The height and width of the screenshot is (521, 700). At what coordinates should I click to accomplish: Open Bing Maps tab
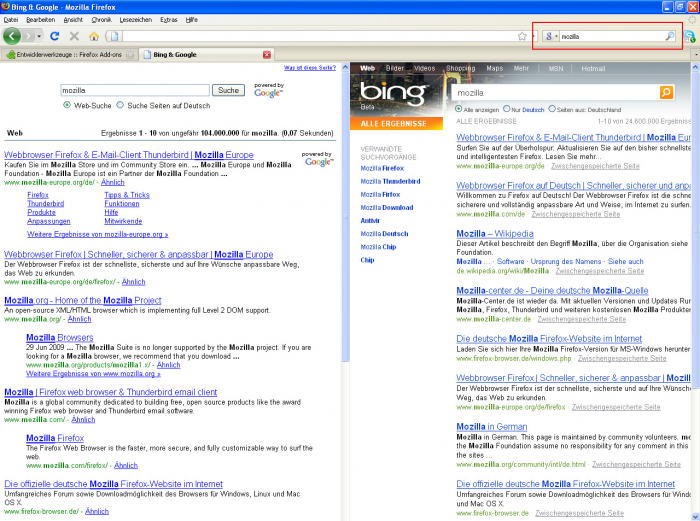495,68
